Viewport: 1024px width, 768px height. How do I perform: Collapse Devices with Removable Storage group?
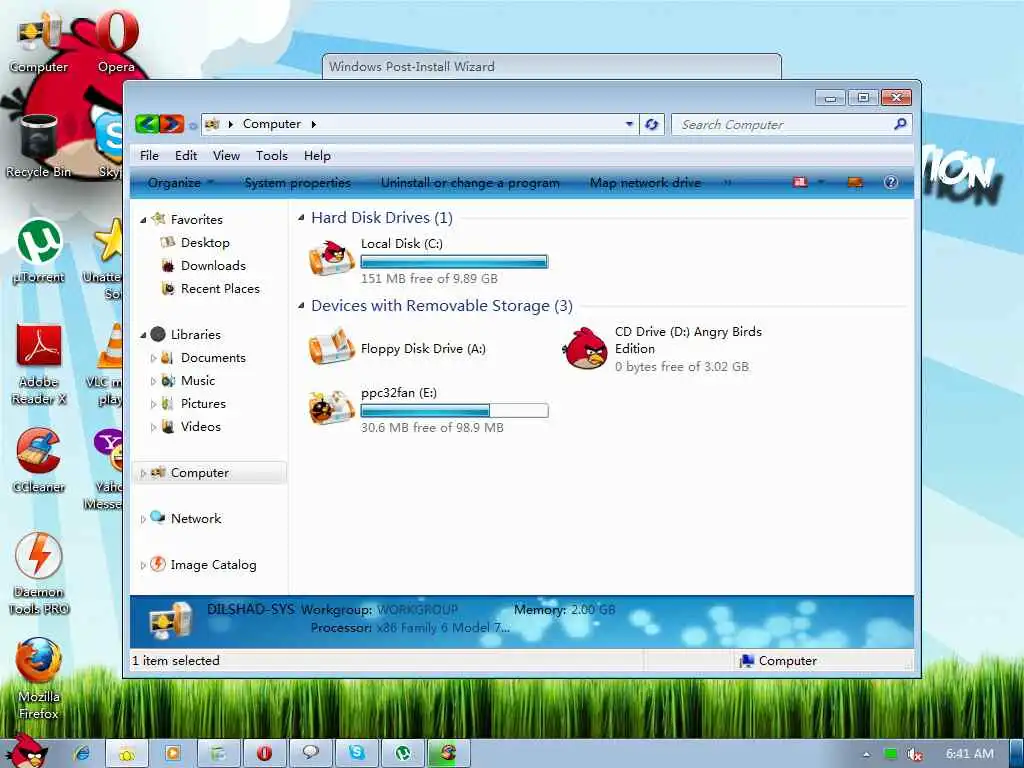tap(301, 305)
